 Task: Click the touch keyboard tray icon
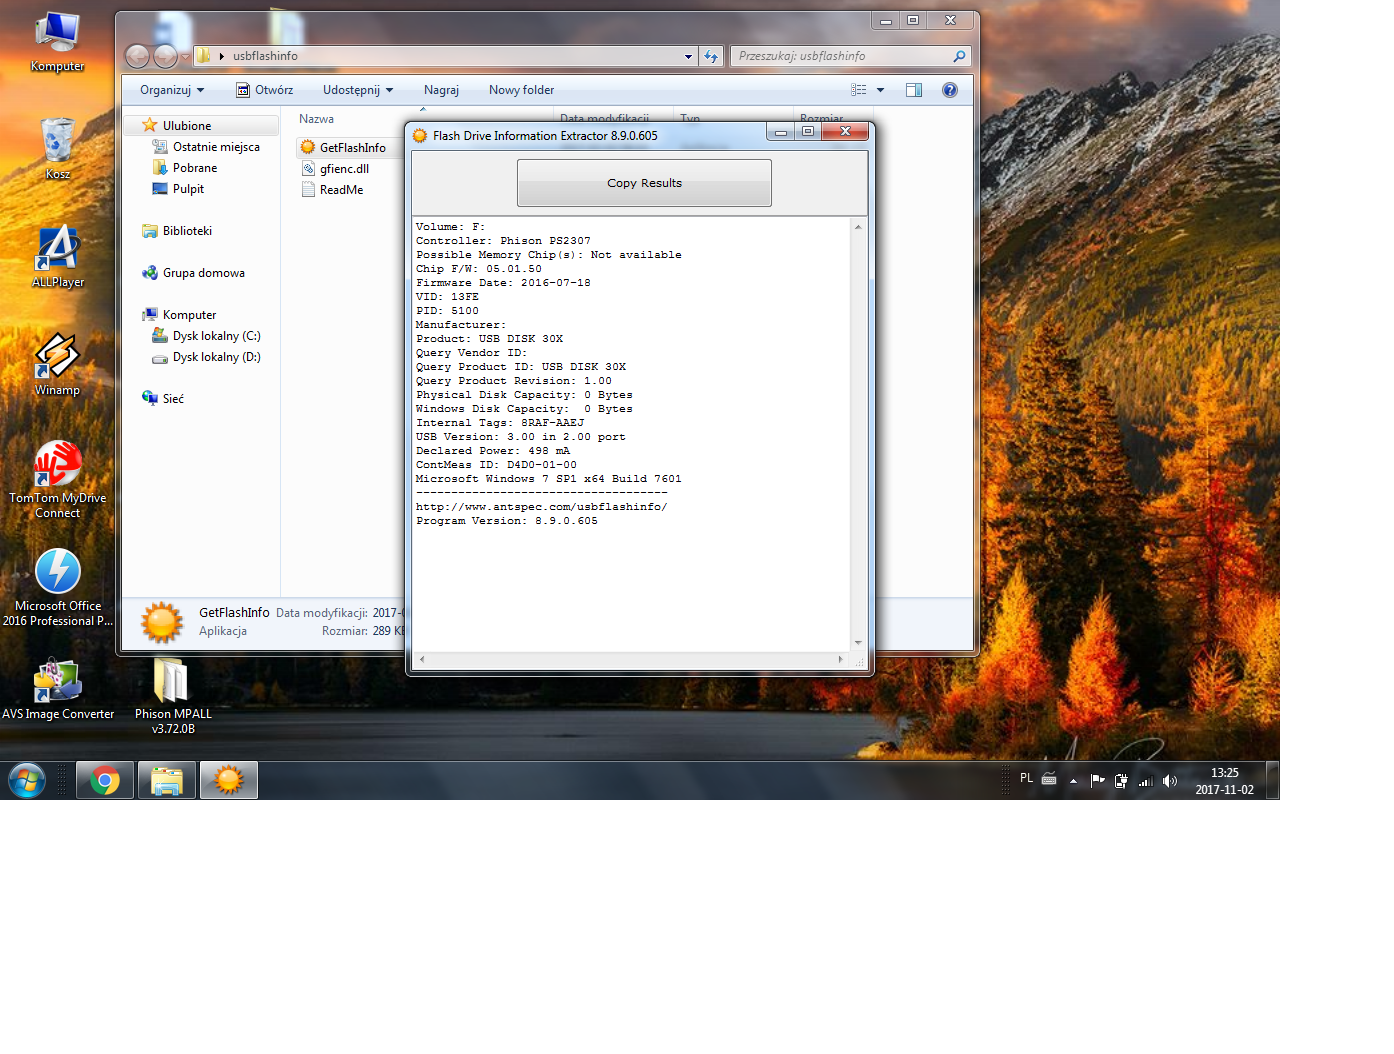(1049, 779)
